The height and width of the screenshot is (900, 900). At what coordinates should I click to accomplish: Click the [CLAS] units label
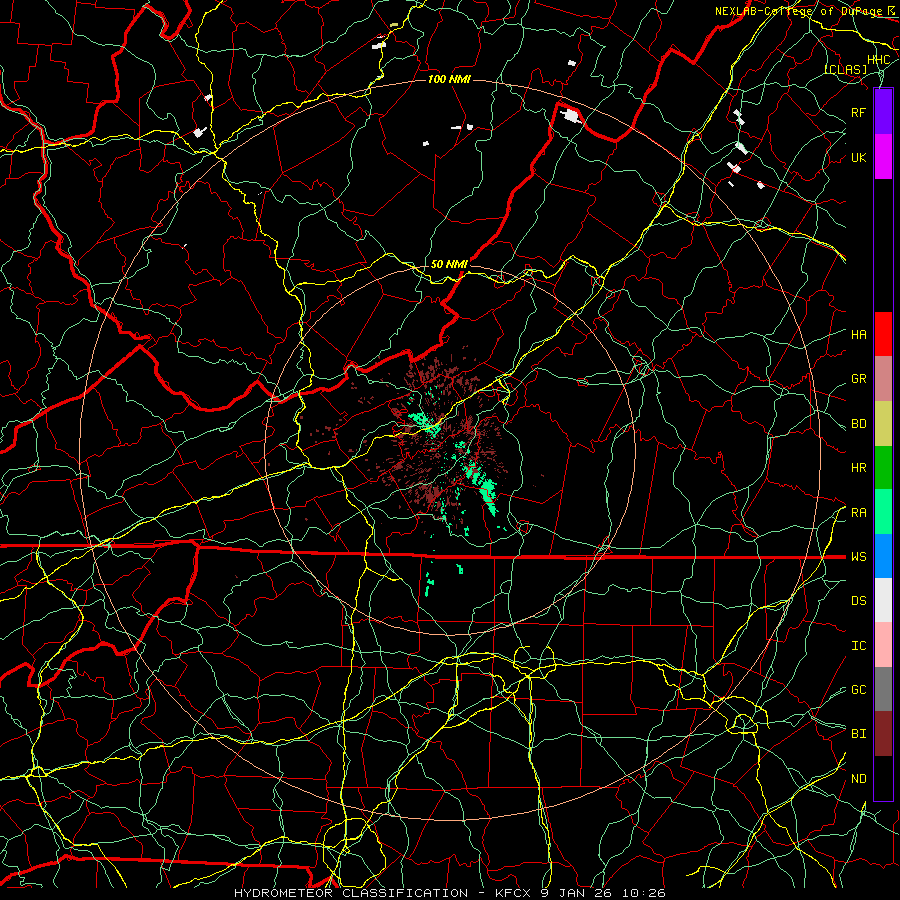tap(846, 70)
